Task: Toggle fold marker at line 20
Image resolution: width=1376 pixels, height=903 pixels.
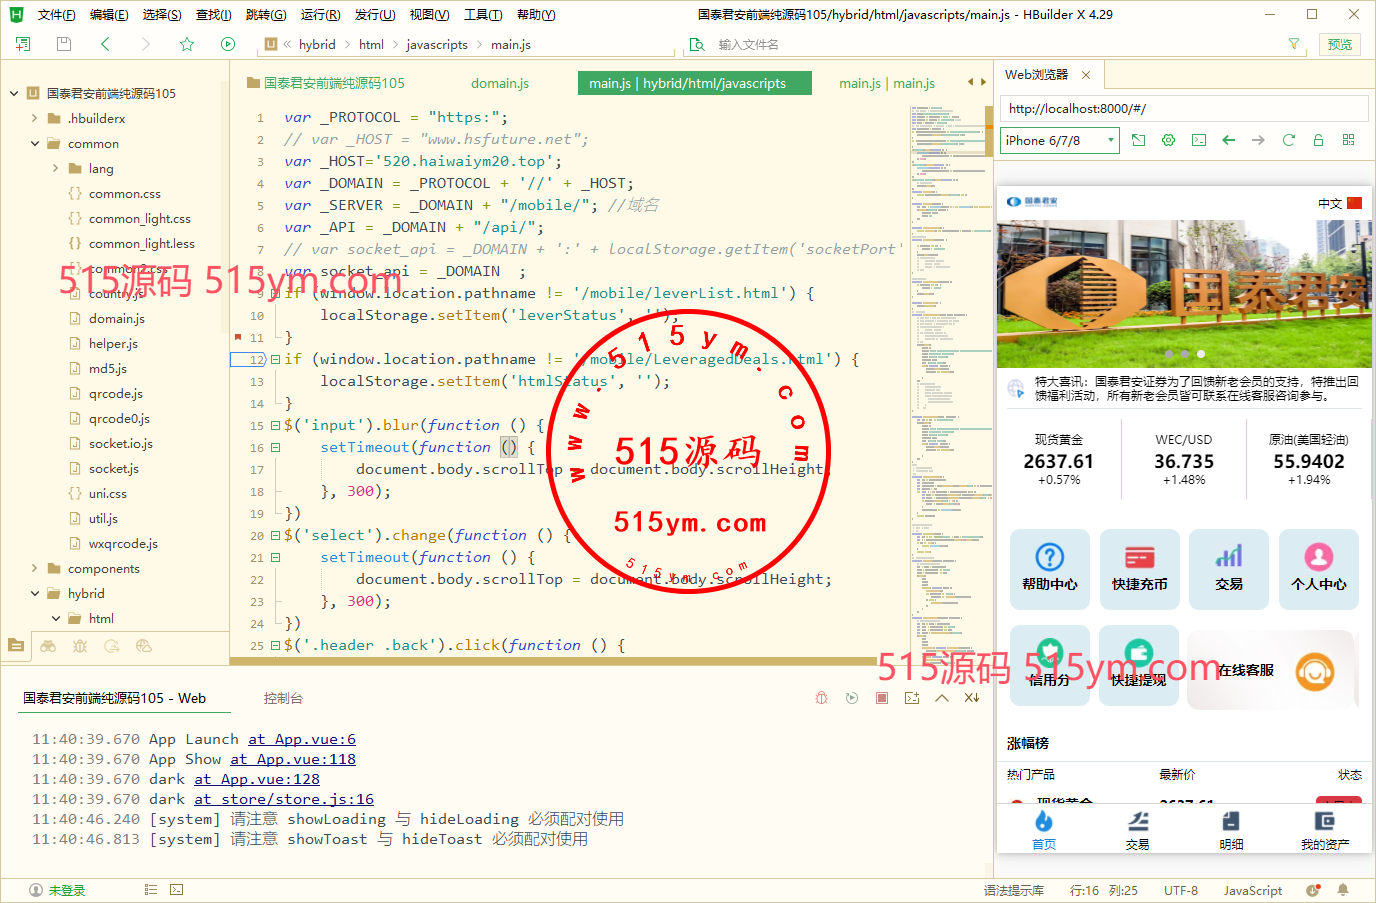Action: pos(275,536)
